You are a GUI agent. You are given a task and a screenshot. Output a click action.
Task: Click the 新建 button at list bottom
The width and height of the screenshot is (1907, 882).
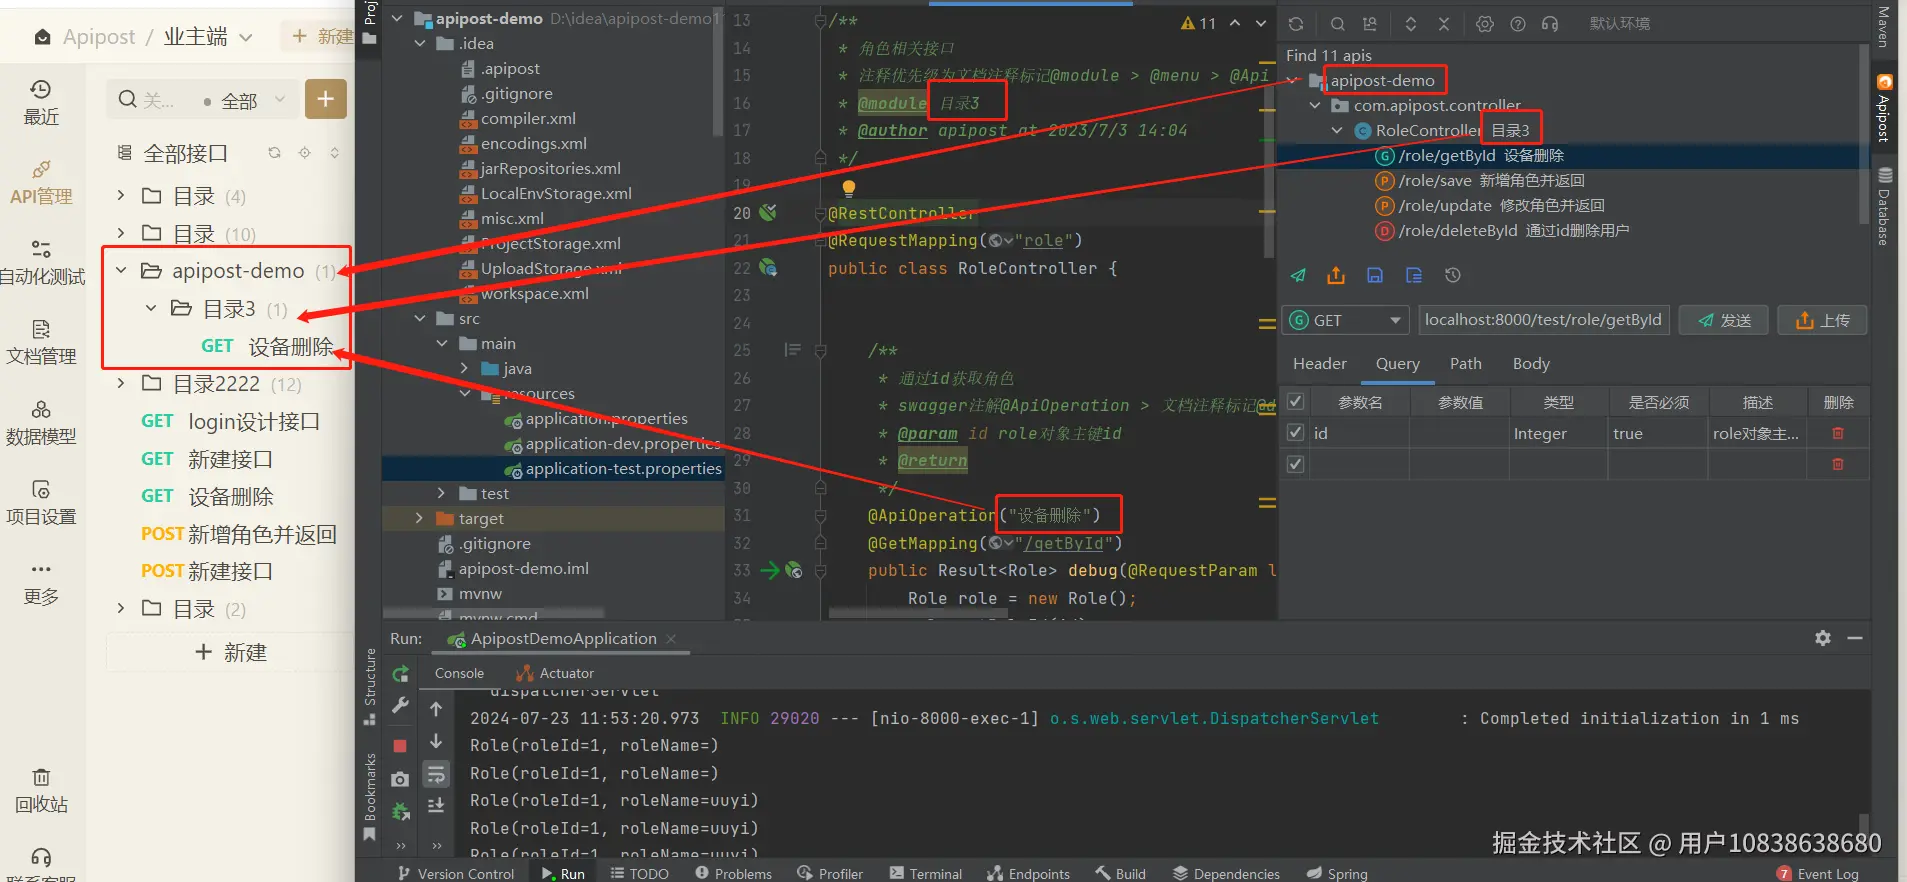click(x=230, y=653)
